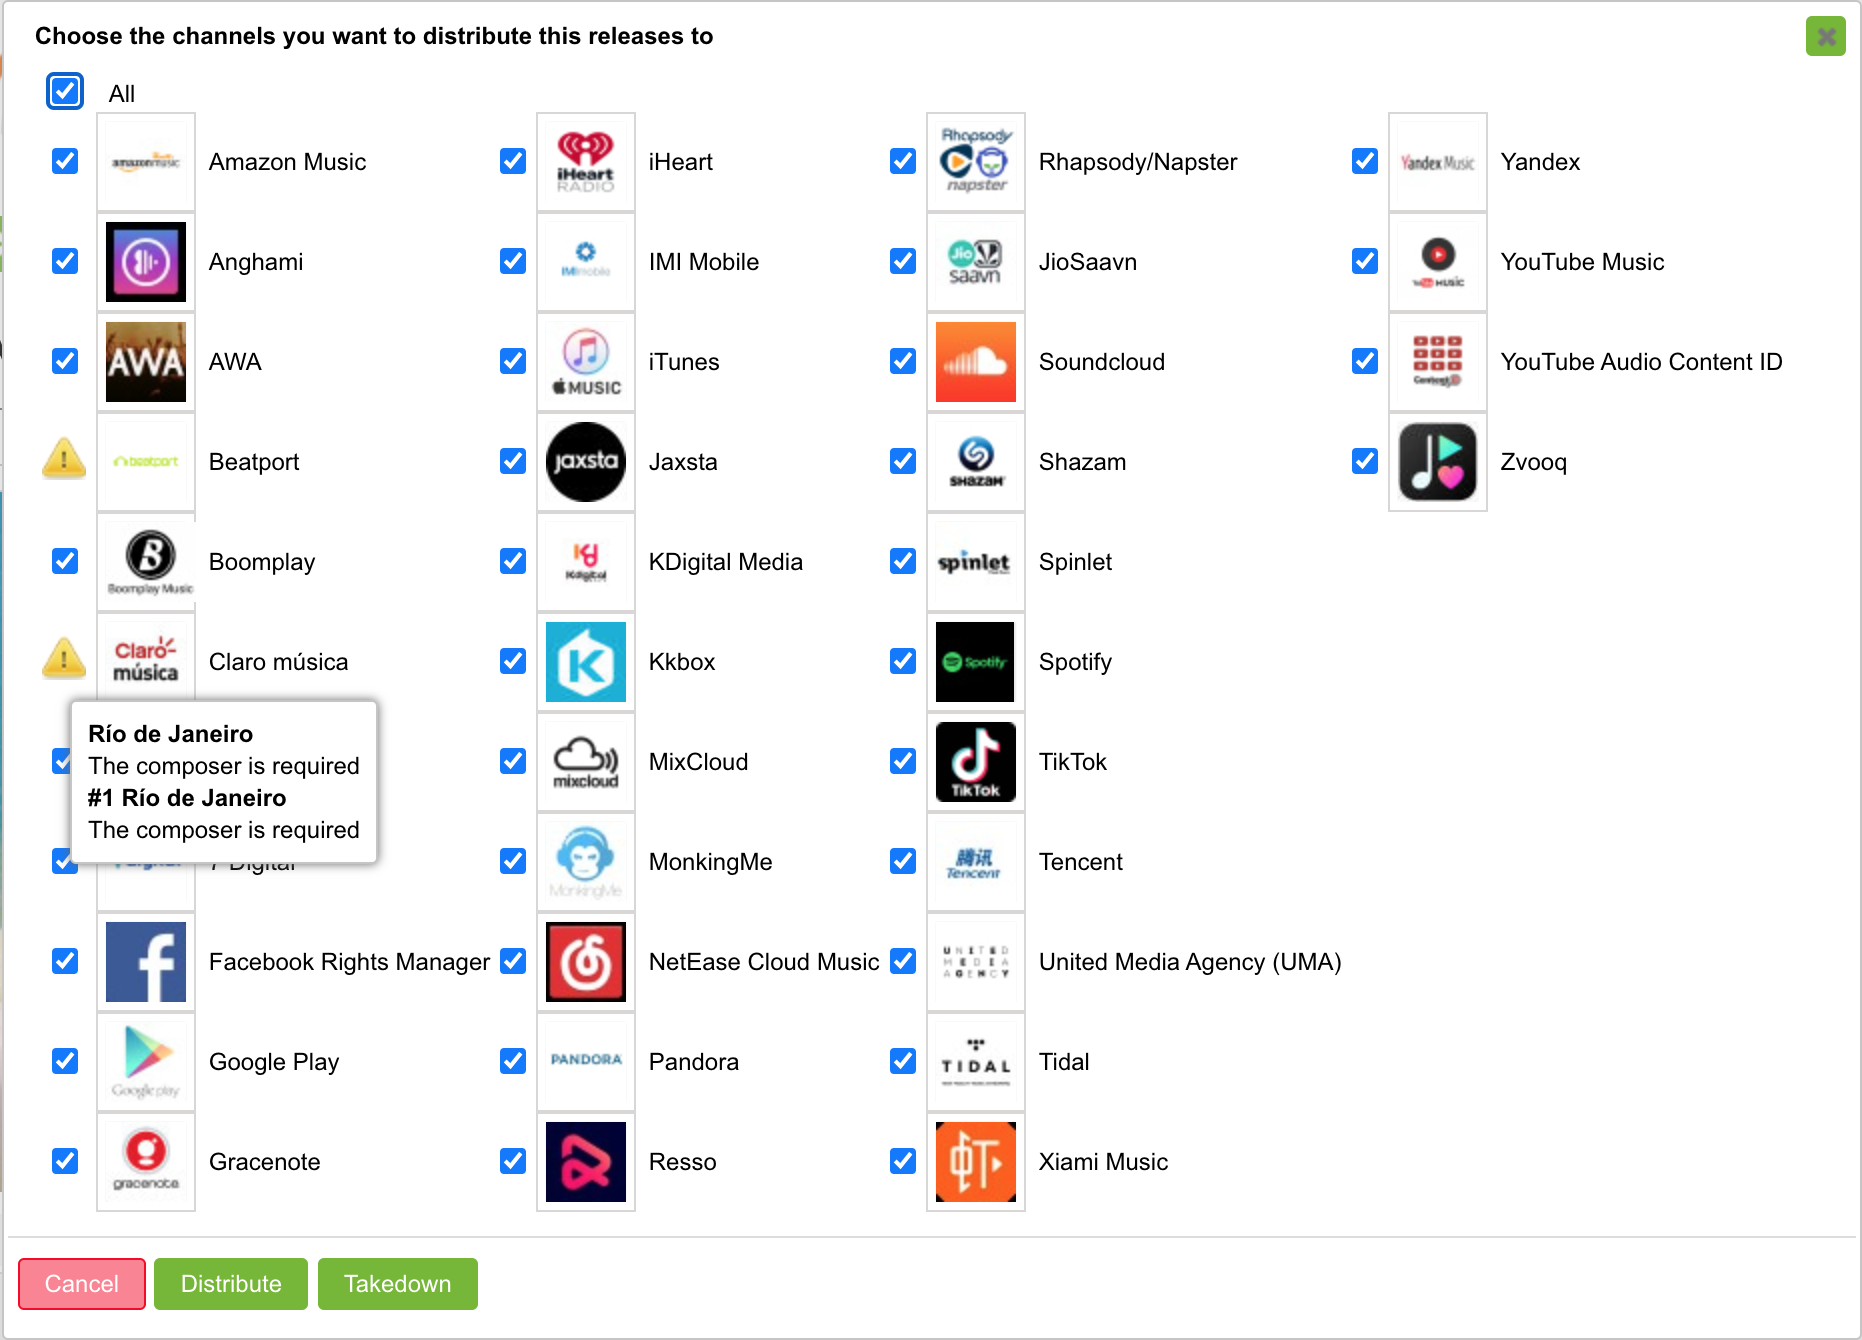Click the Cancel button

pyautogui.click(x=82, y=1284)
